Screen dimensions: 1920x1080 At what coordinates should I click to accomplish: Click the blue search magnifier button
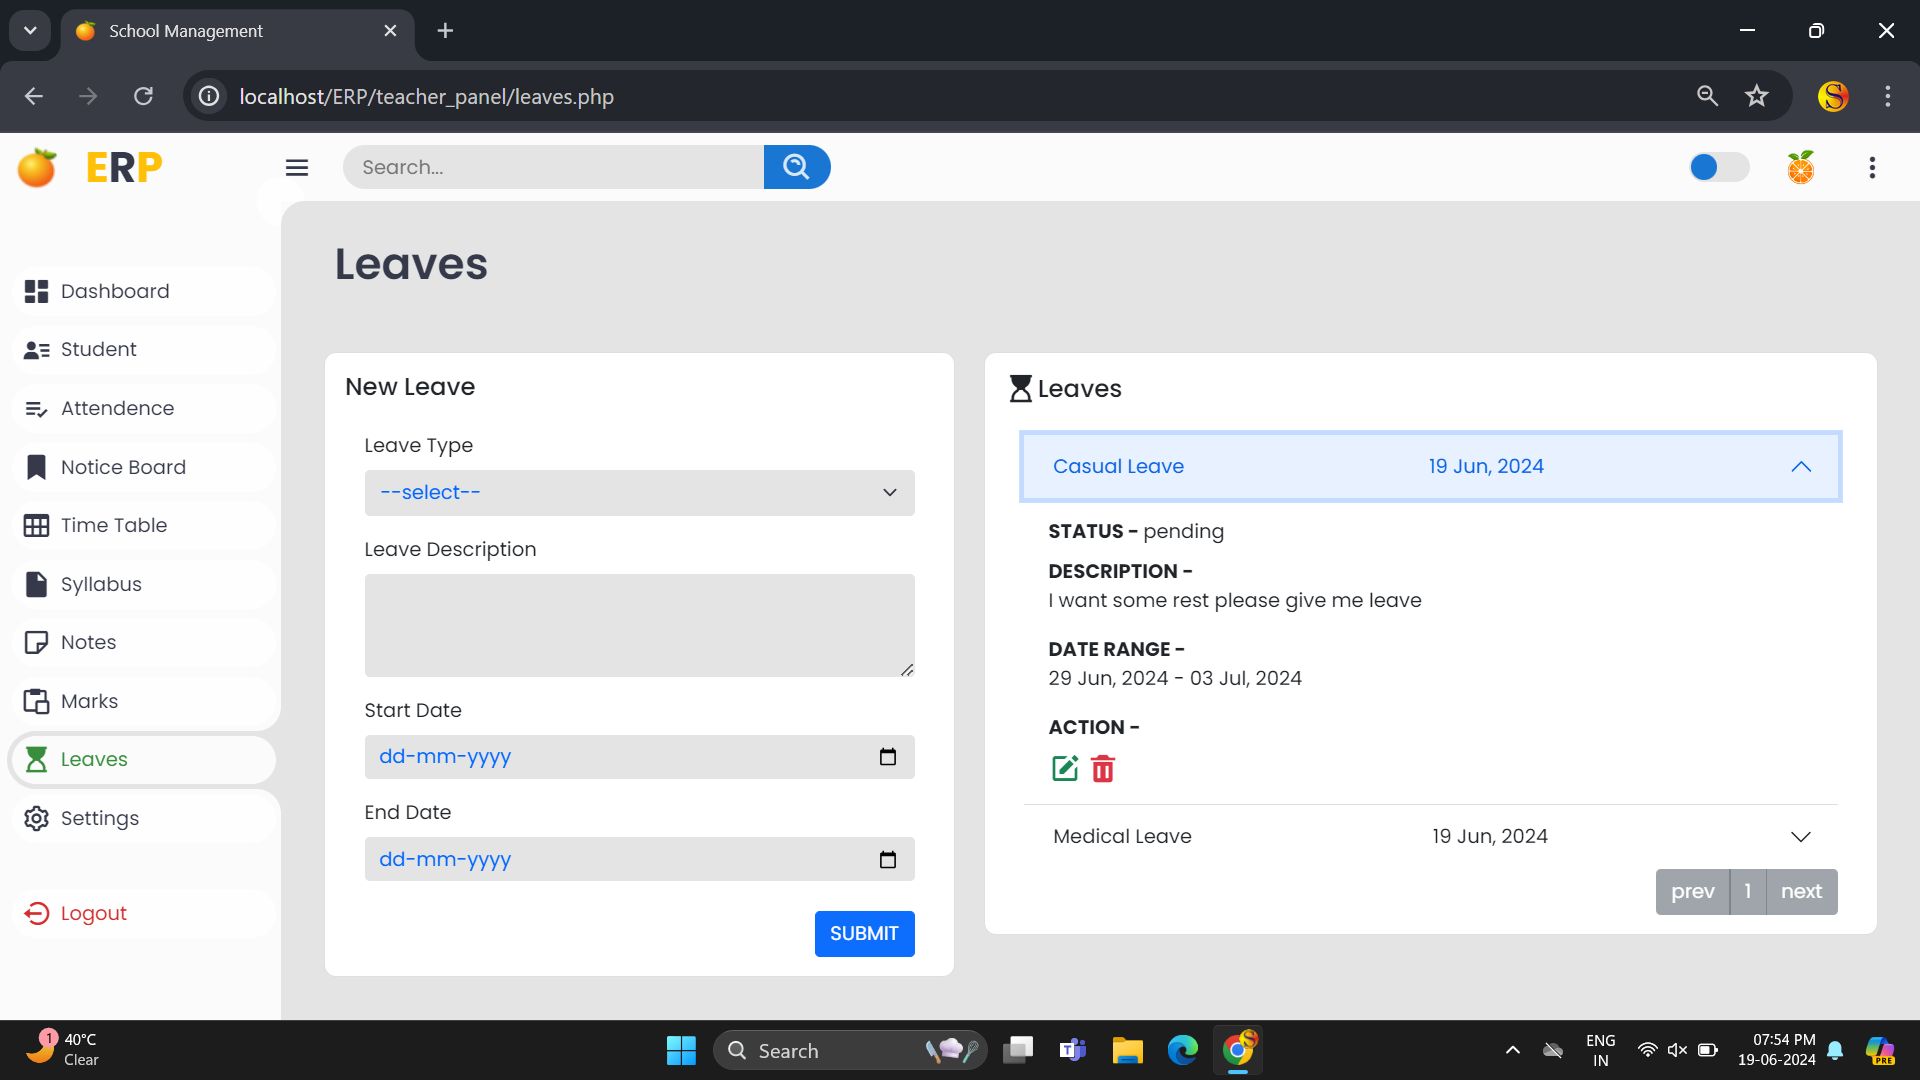(796, 167)
